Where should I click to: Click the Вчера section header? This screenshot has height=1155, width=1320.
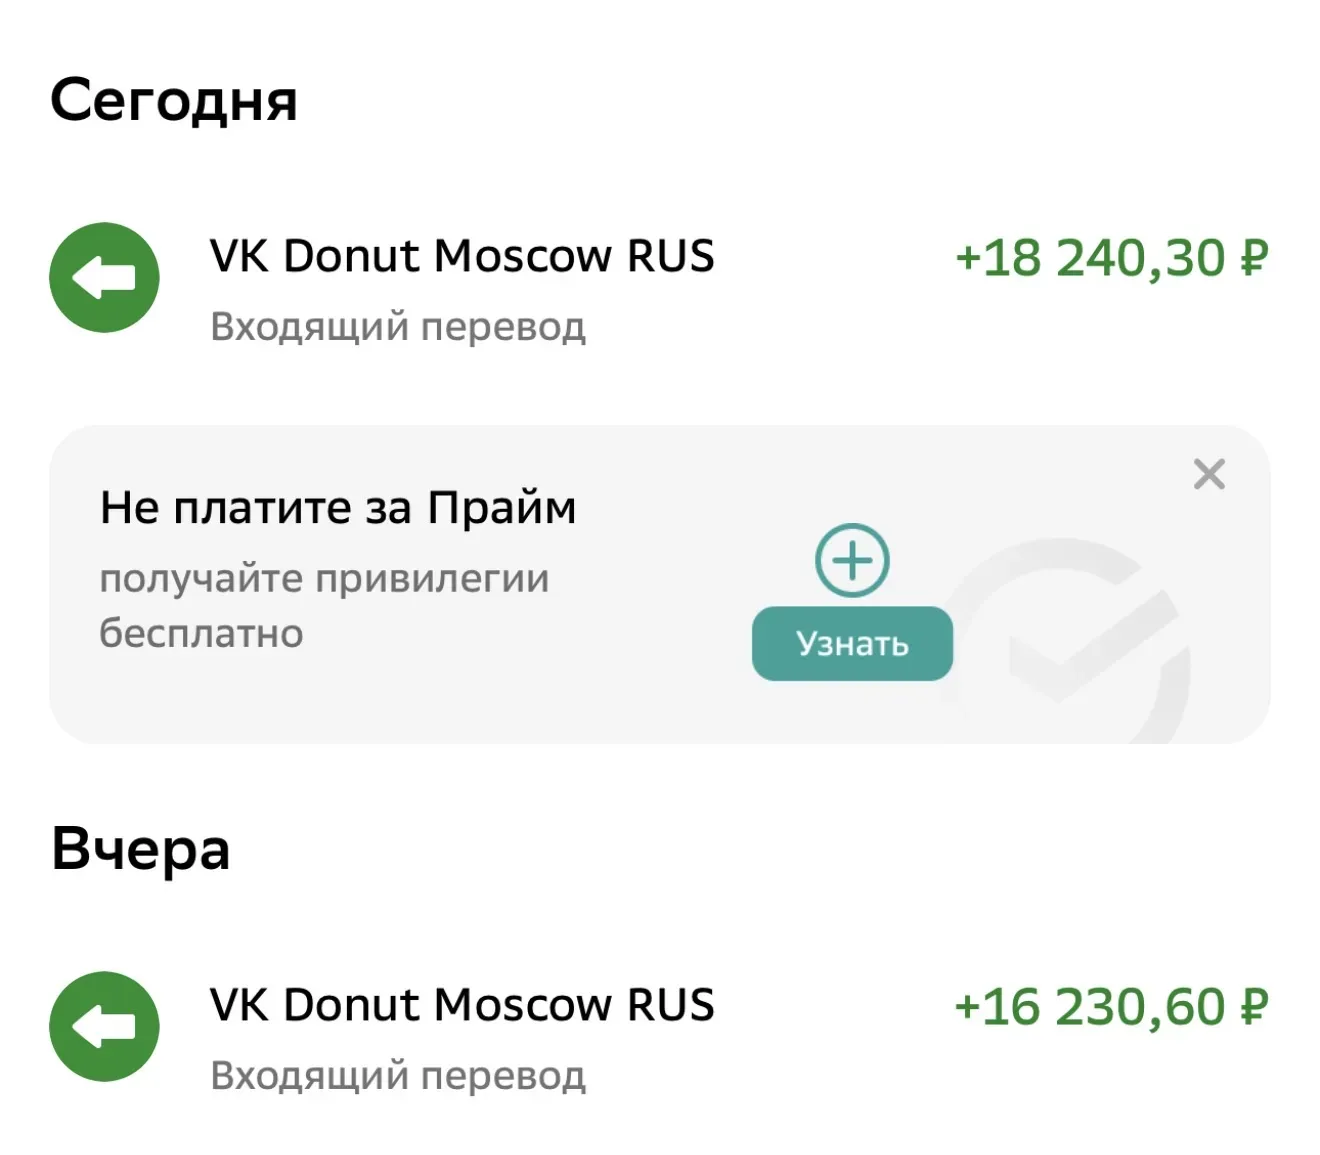click(x=141, y=849)
